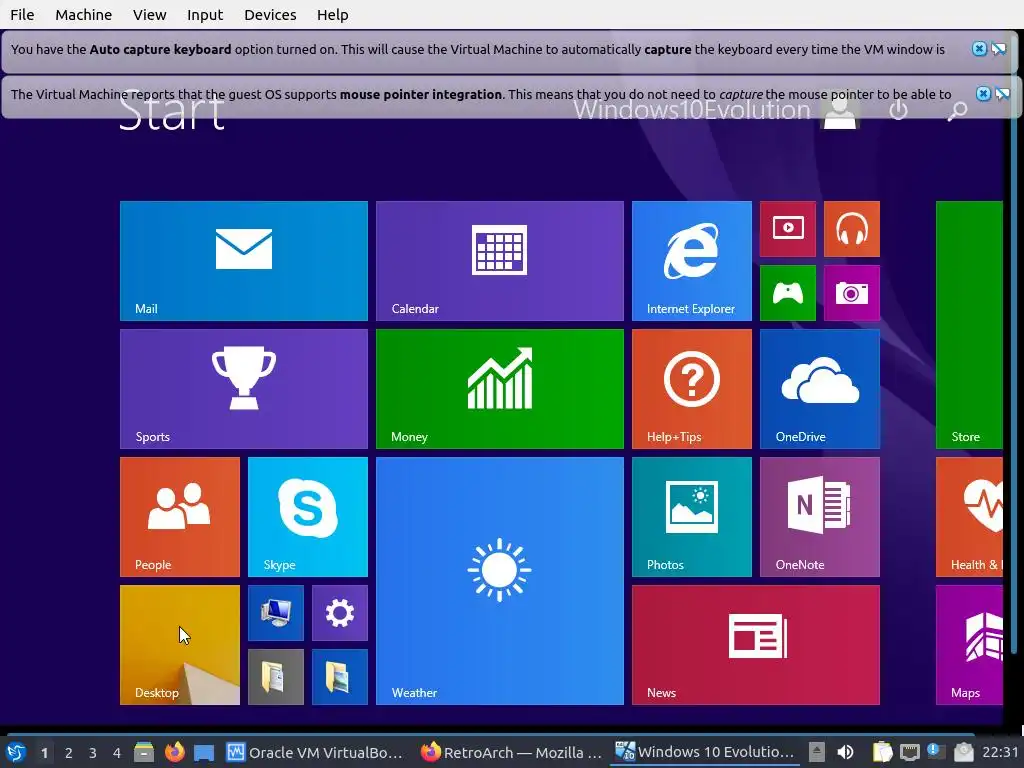Open the View menu

[x=150, y=14]
